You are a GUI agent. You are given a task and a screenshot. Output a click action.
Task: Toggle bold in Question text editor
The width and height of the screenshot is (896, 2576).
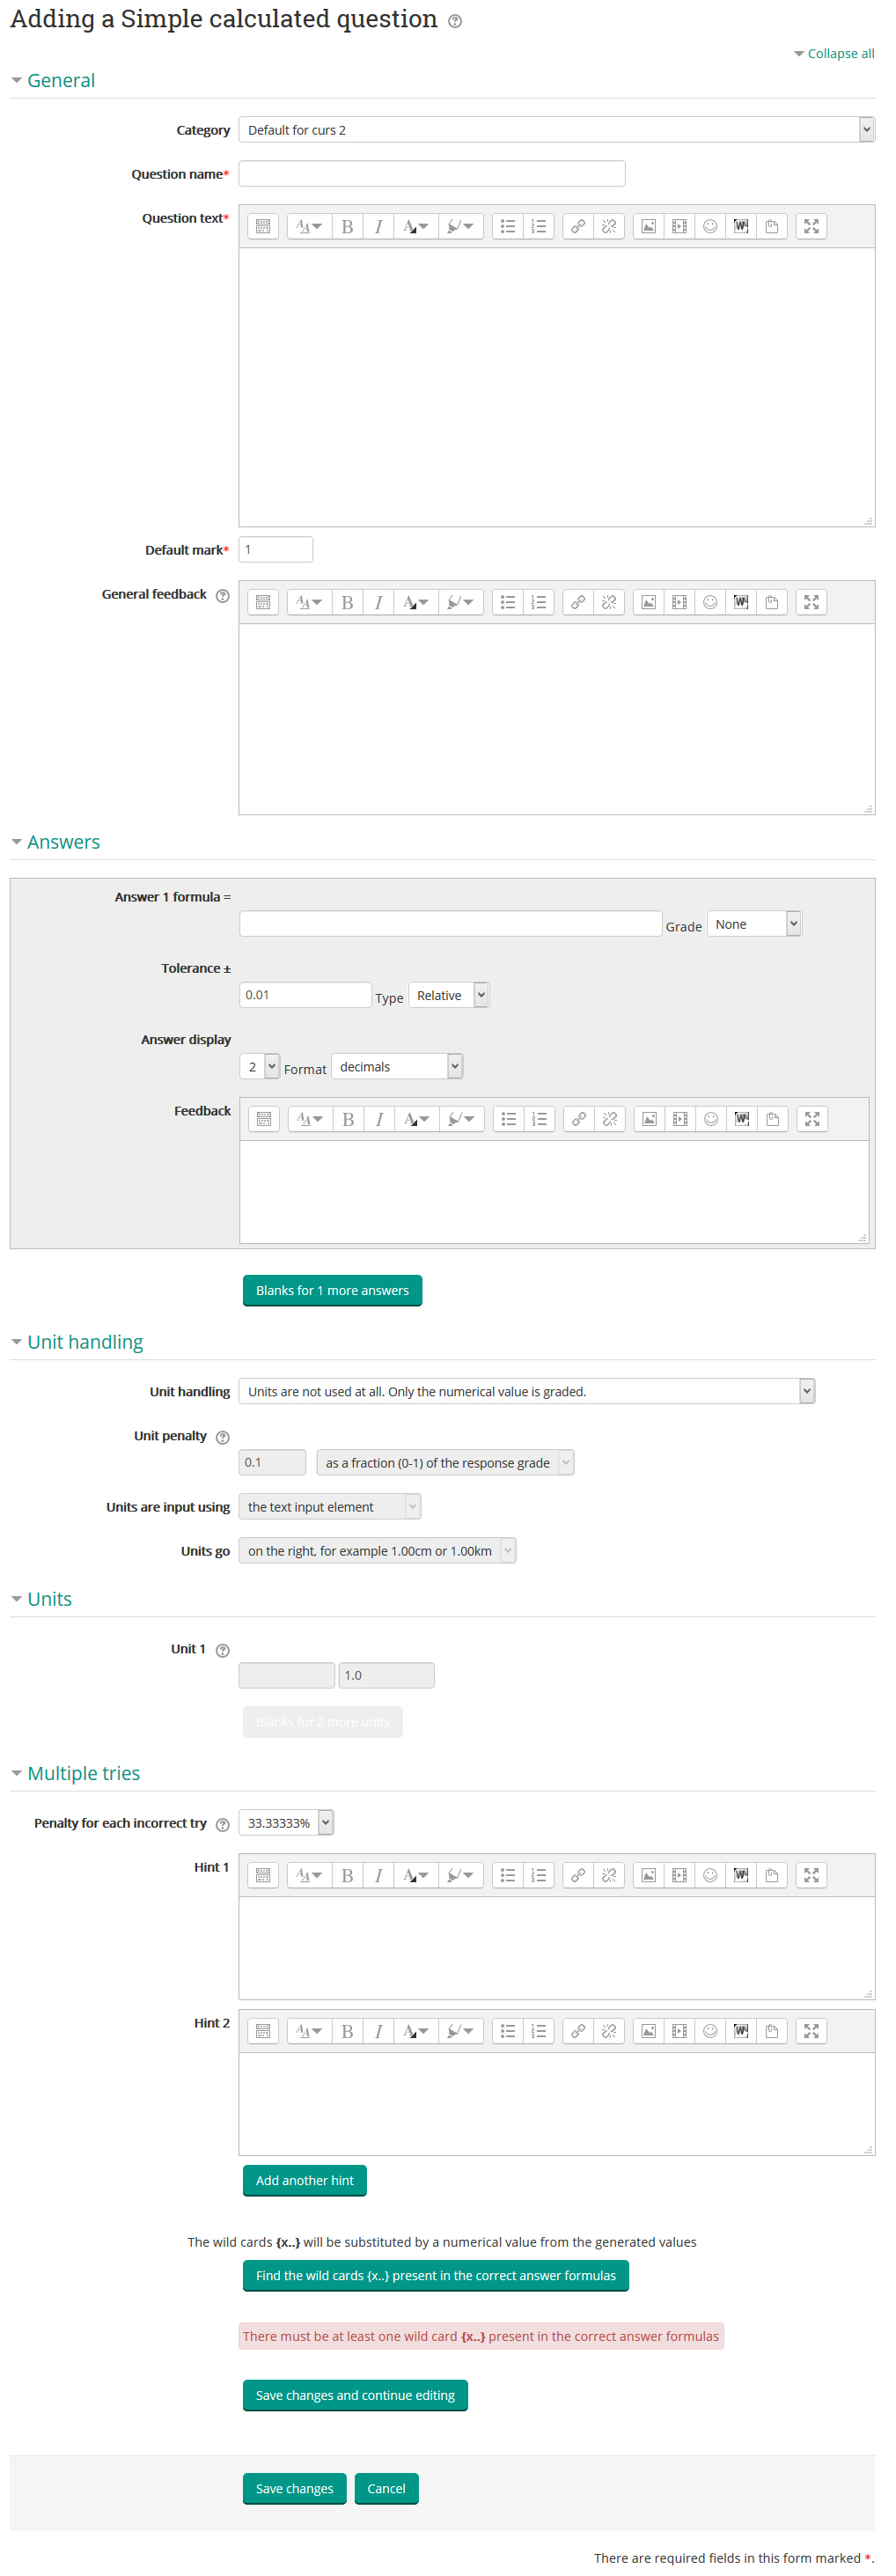347,226
